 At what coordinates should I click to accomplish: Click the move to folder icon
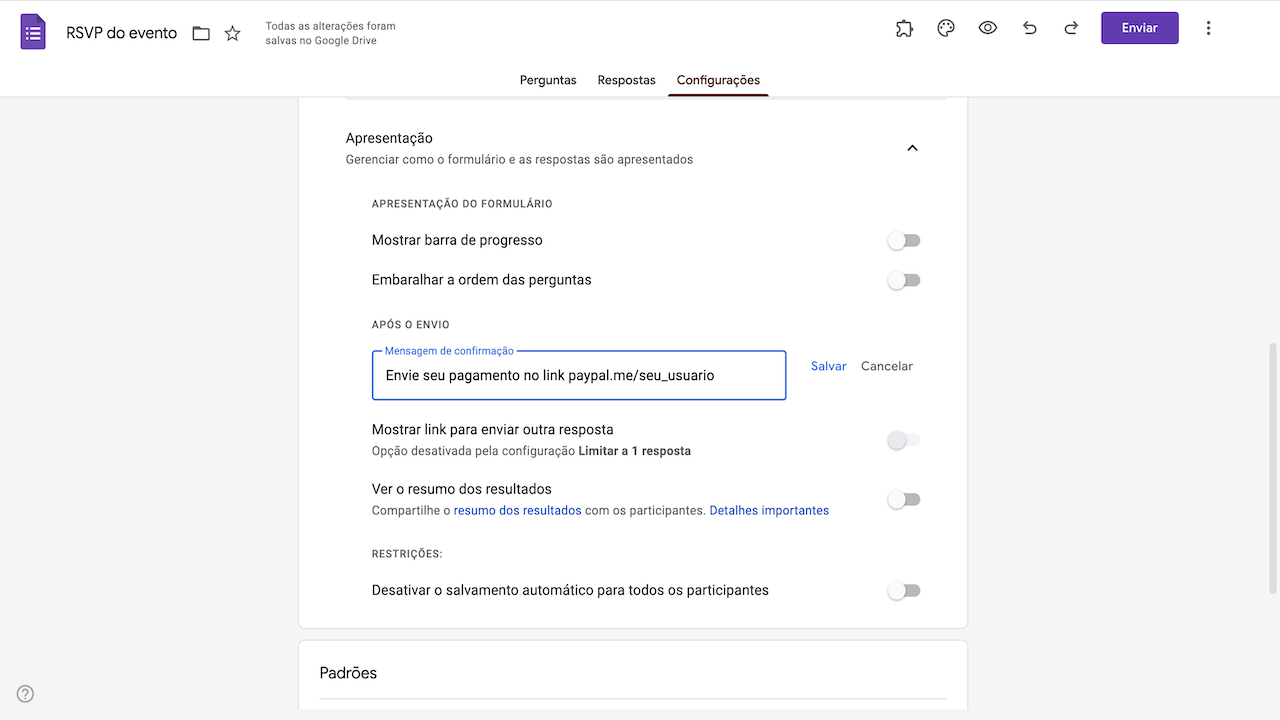pos(201,33)
